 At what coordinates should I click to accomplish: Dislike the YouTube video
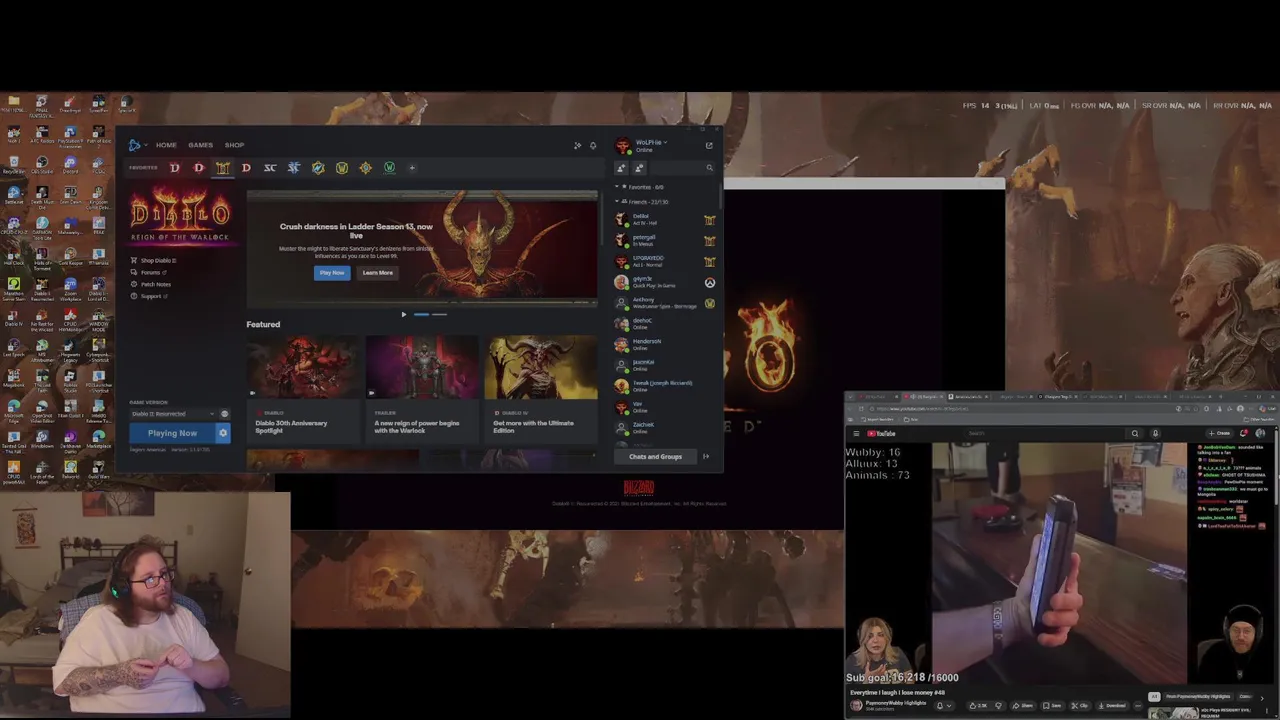tap(999, 706)
